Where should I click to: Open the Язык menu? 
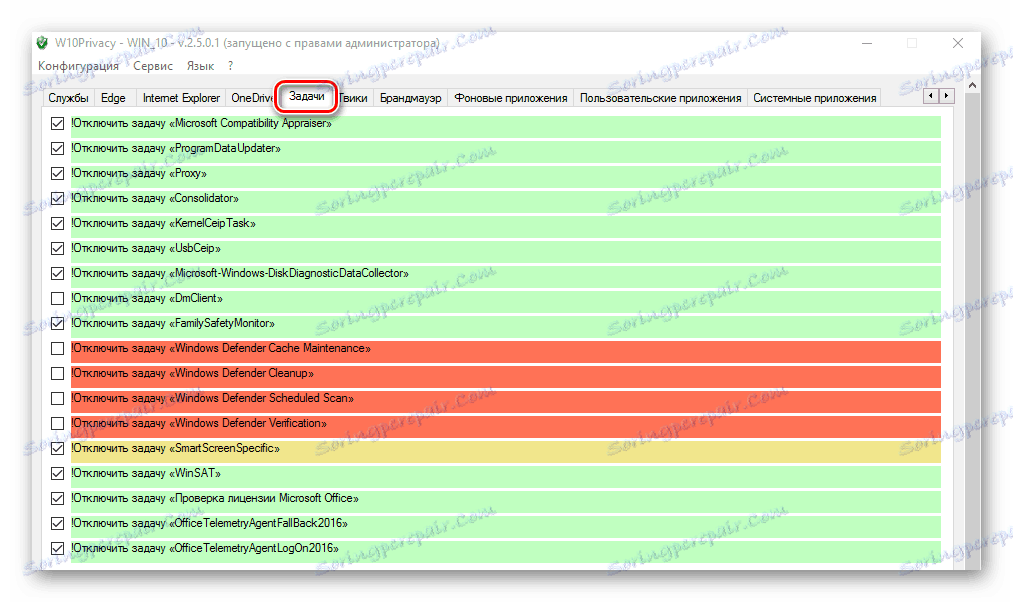point(199,65)
